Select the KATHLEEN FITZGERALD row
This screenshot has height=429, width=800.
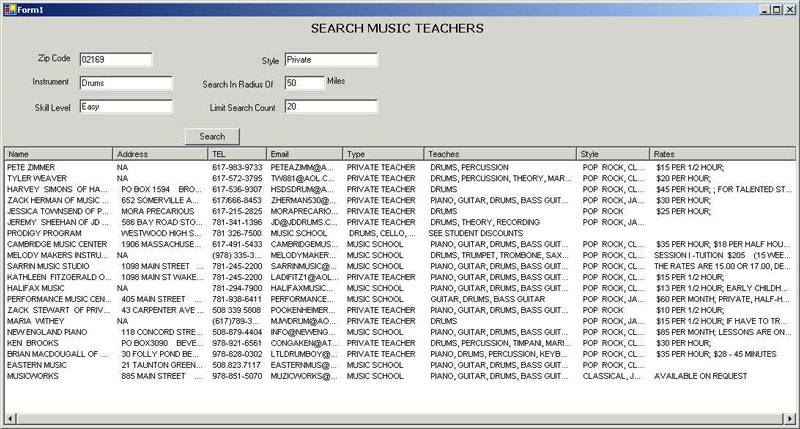coord(399,277)
